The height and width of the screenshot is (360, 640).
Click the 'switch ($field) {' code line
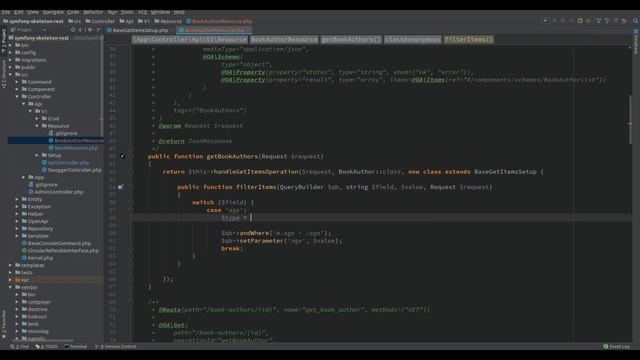(x=223, y=203)
